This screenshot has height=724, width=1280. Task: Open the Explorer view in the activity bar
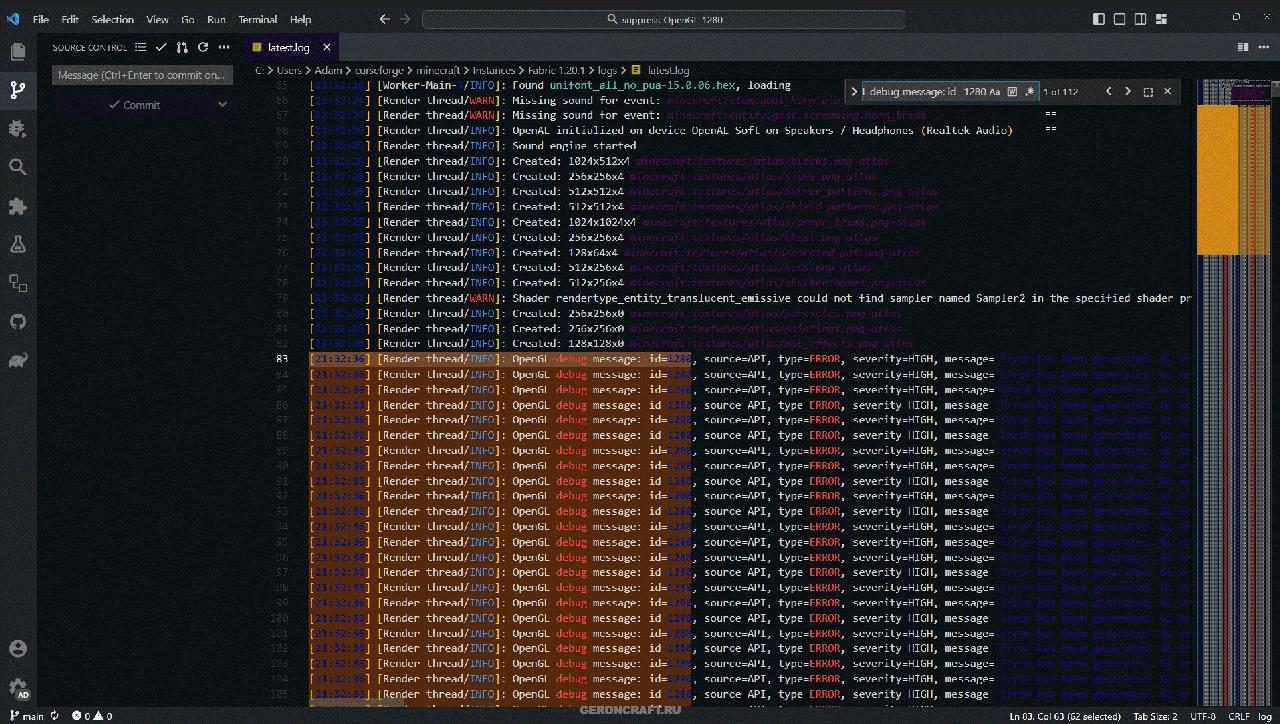tap(17, 52)
